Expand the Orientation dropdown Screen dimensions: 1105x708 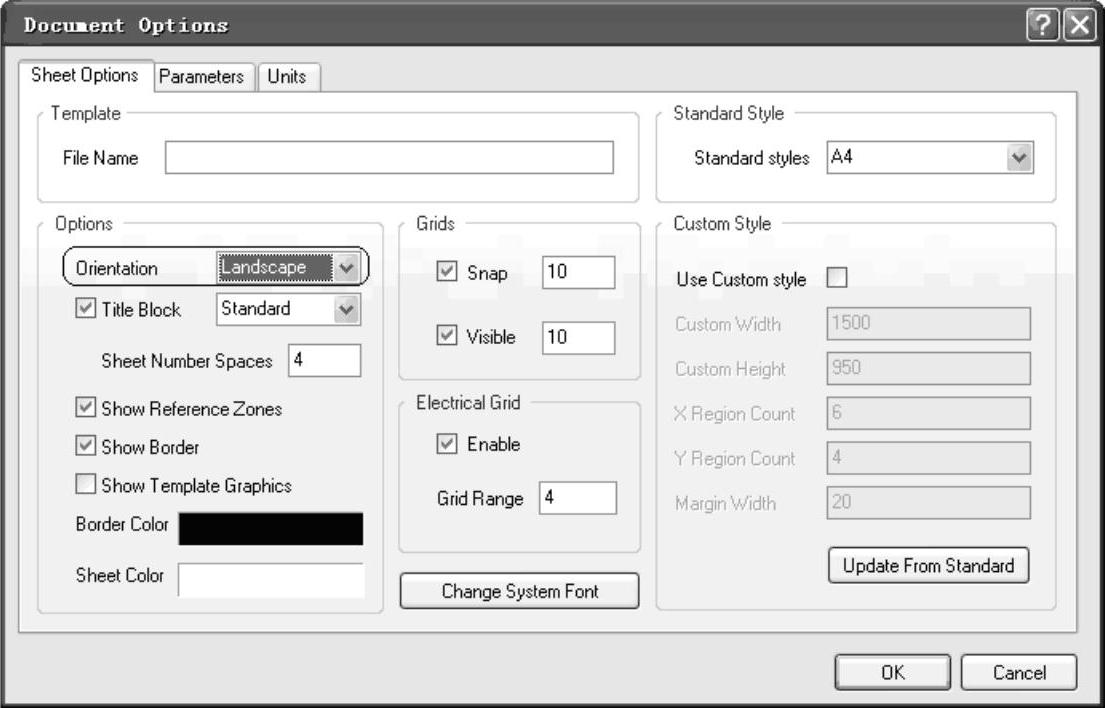[346, 267]
